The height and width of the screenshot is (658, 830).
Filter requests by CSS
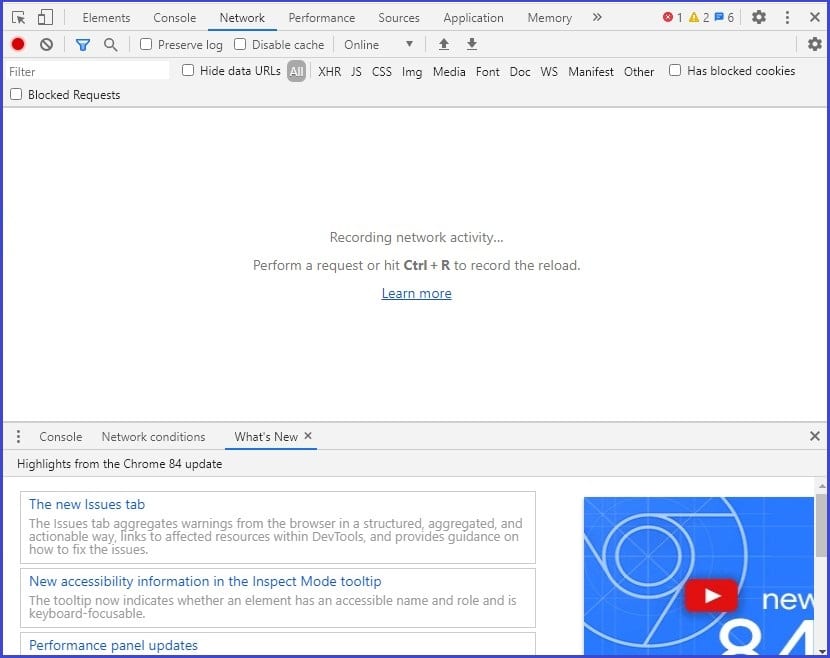coord(382,71)
